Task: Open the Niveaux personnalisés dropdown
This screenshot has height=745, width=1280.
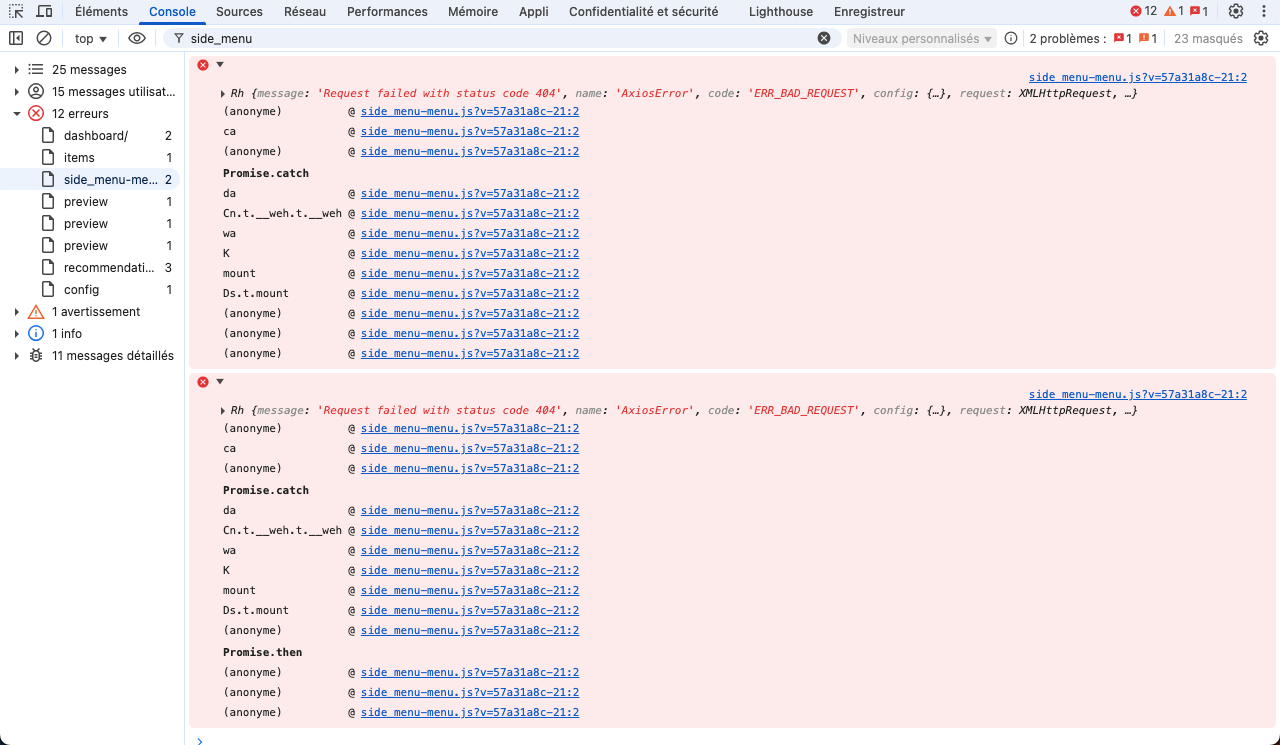Action: point(921,38)
